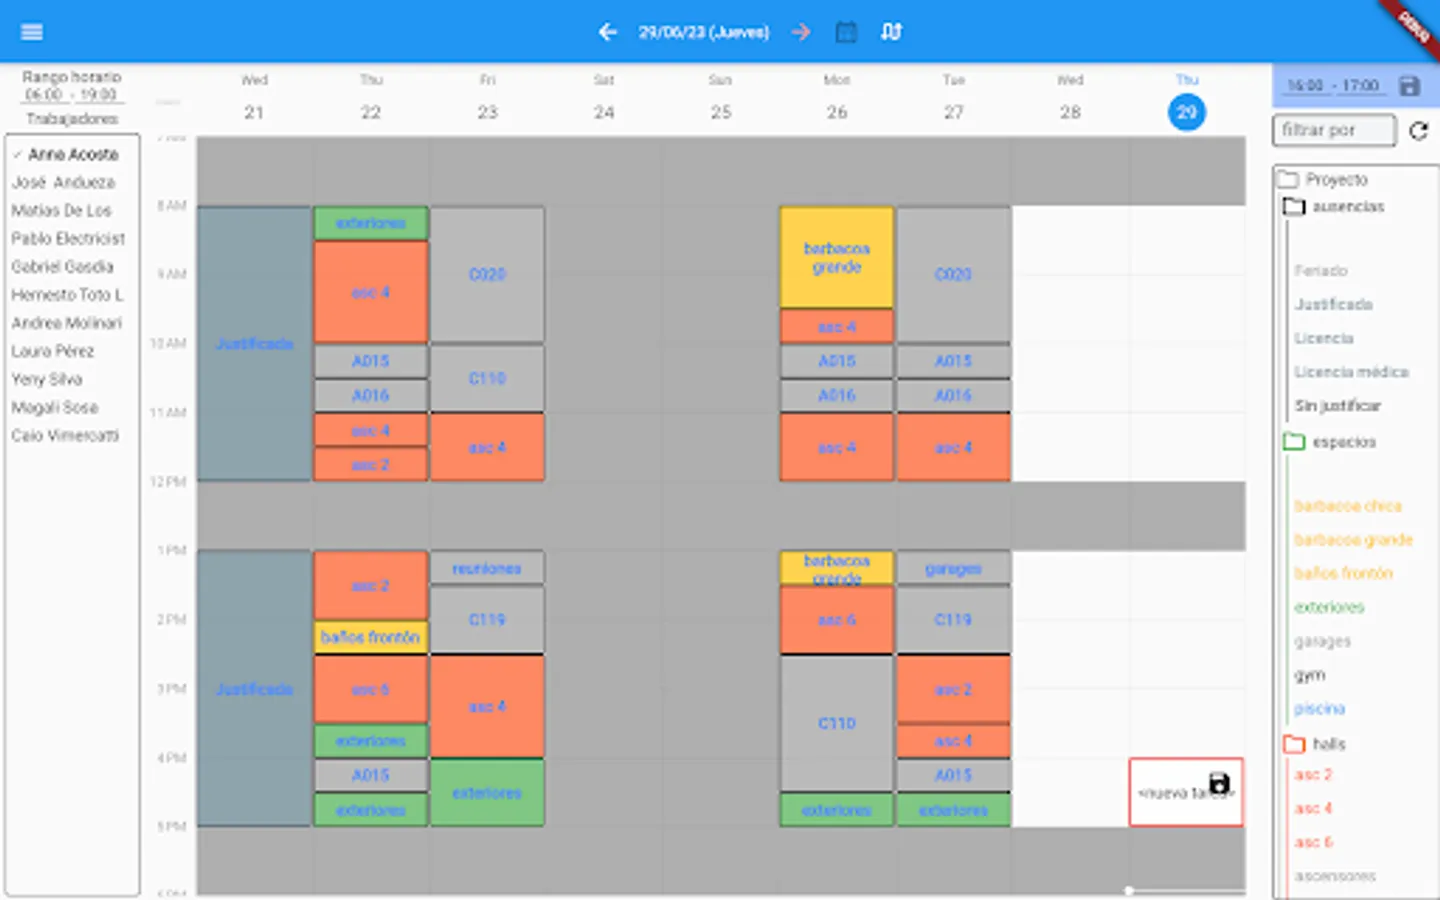Screen dimensions: 1440x900
Task: Click the Proyecto folder icon
Action: [x=1288, y=179]
